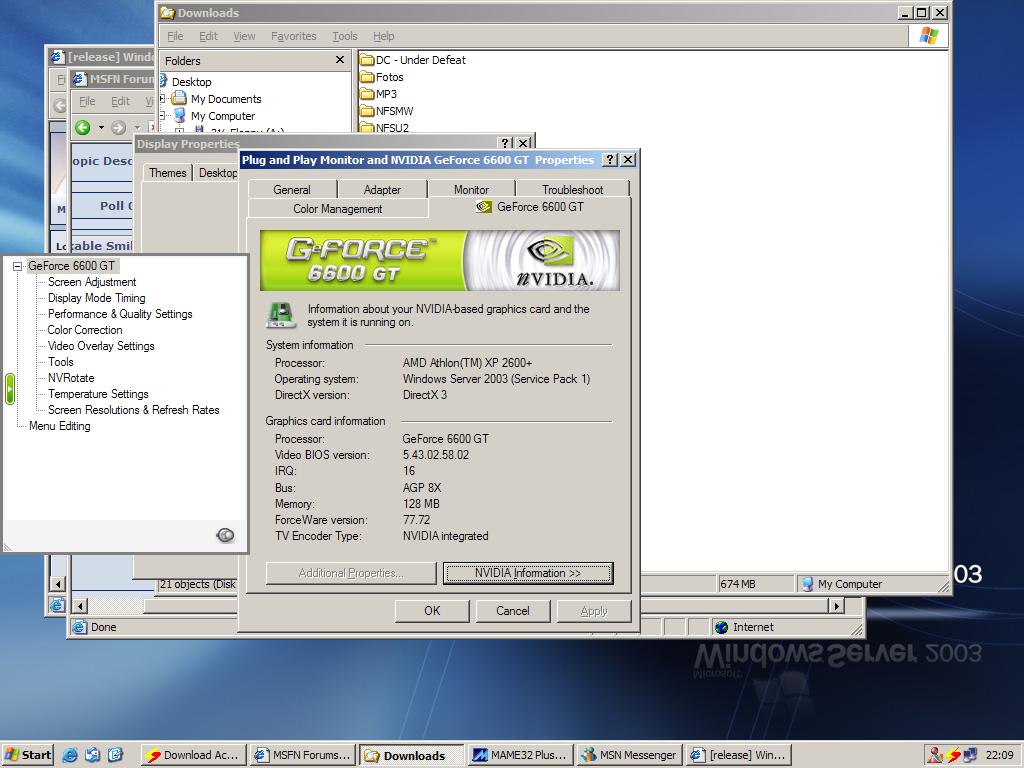Image resolution: width=1024 pixels, height=768 pixels.
Task: Open Video Overlay Settings
Action: 101,346
